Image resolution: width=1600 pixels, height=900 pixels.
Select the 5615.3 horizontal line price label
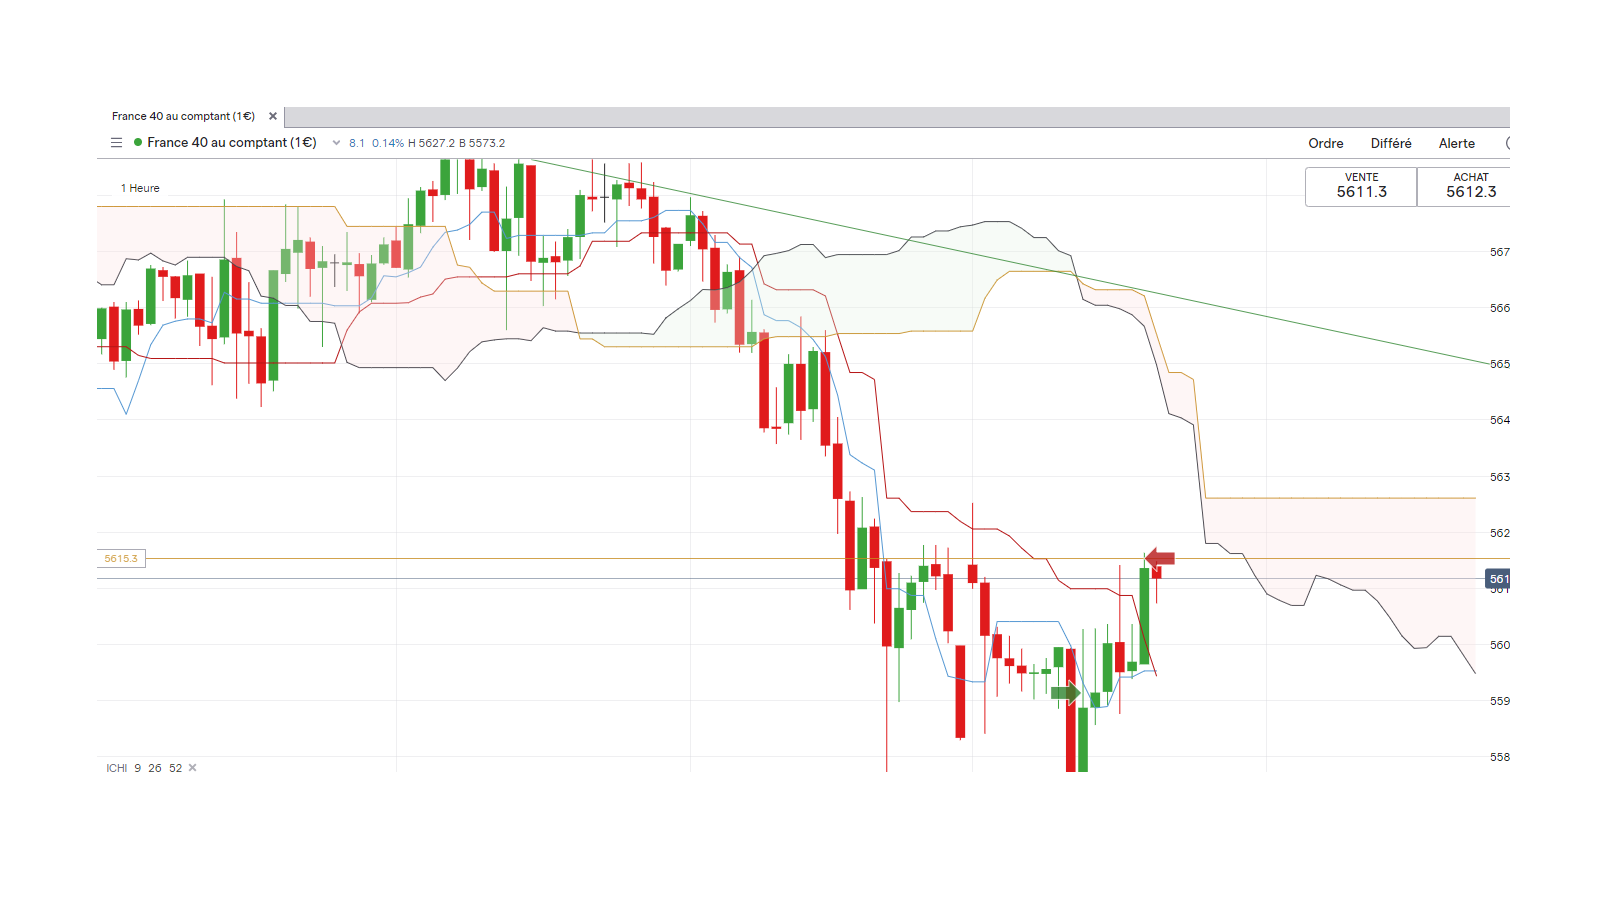tap(121, 558)
